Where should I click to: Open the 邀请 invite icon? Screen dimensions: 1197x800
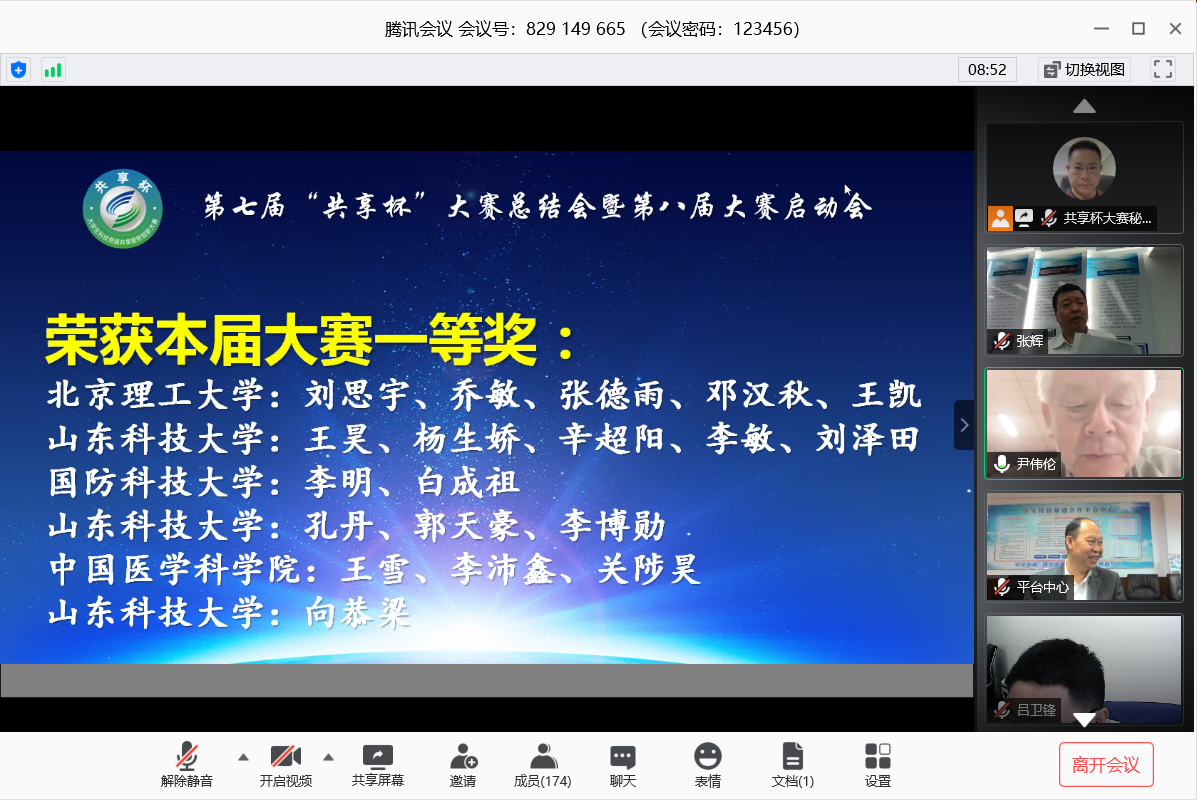coord(463,765)
